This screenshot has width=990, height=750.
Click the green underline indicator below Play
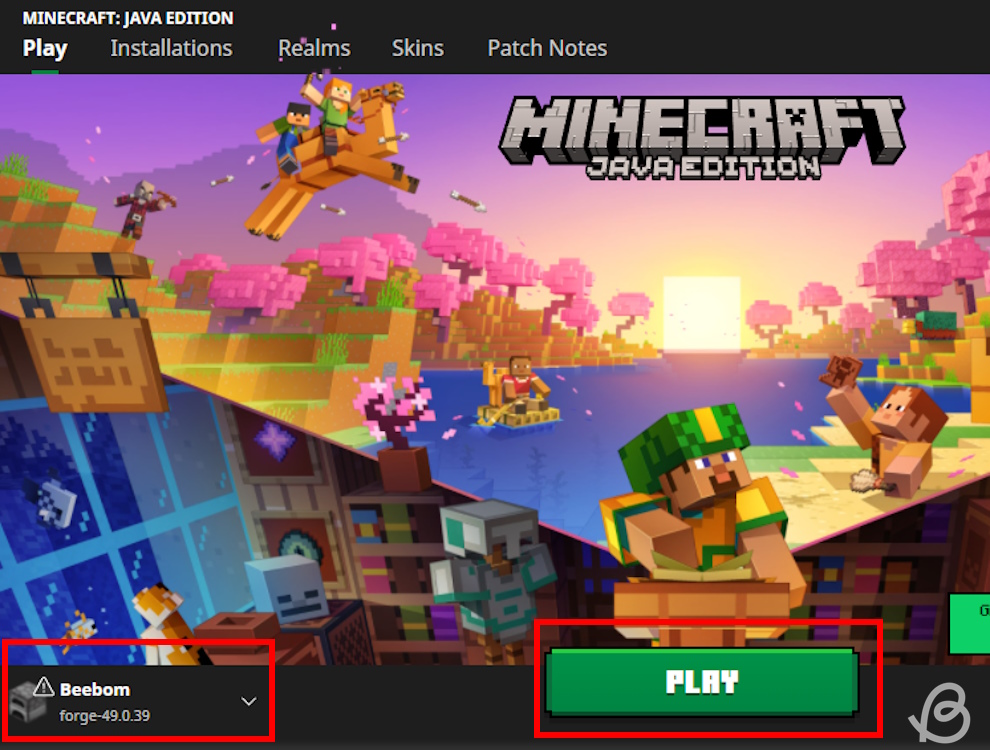44,70
